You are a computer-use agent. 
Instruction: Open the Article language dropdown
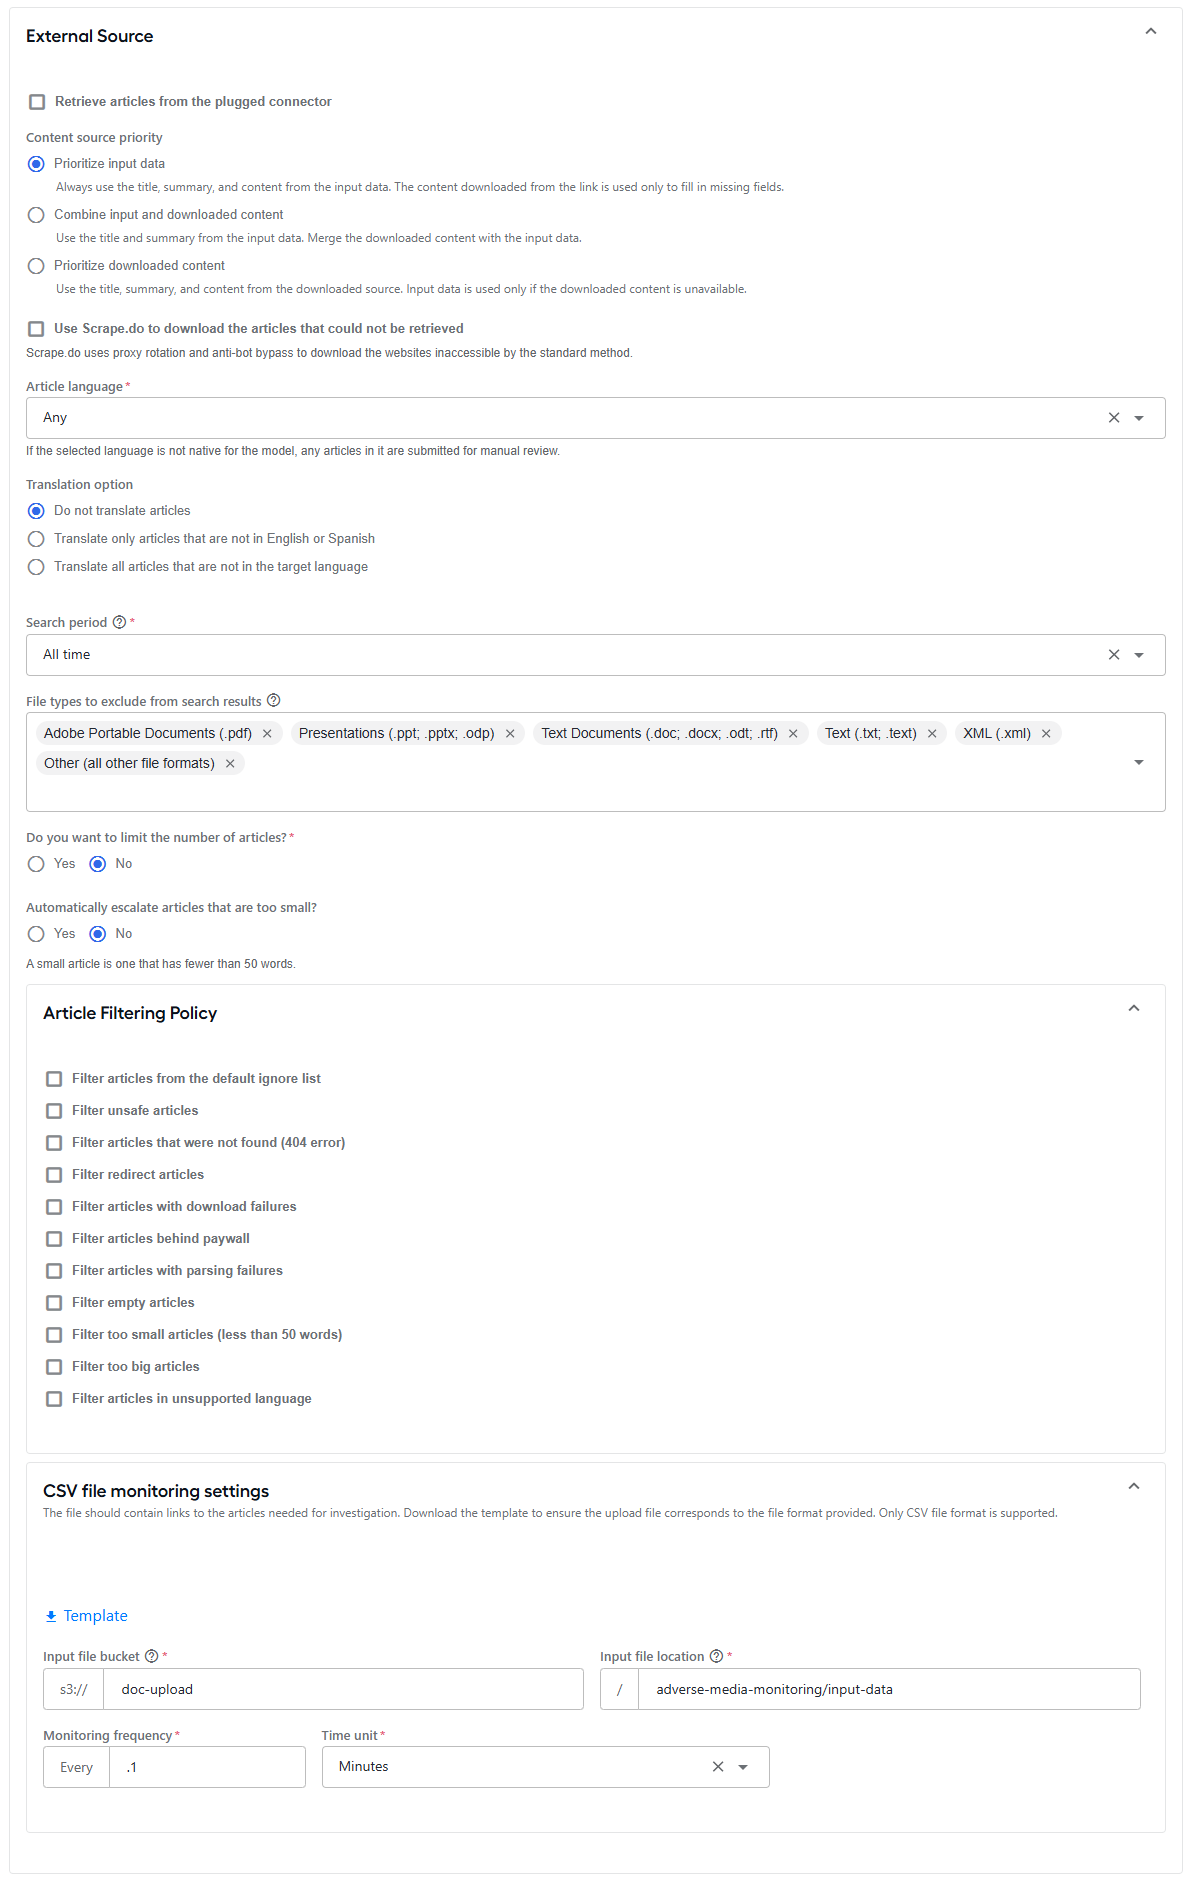[x=1139, y=418]
